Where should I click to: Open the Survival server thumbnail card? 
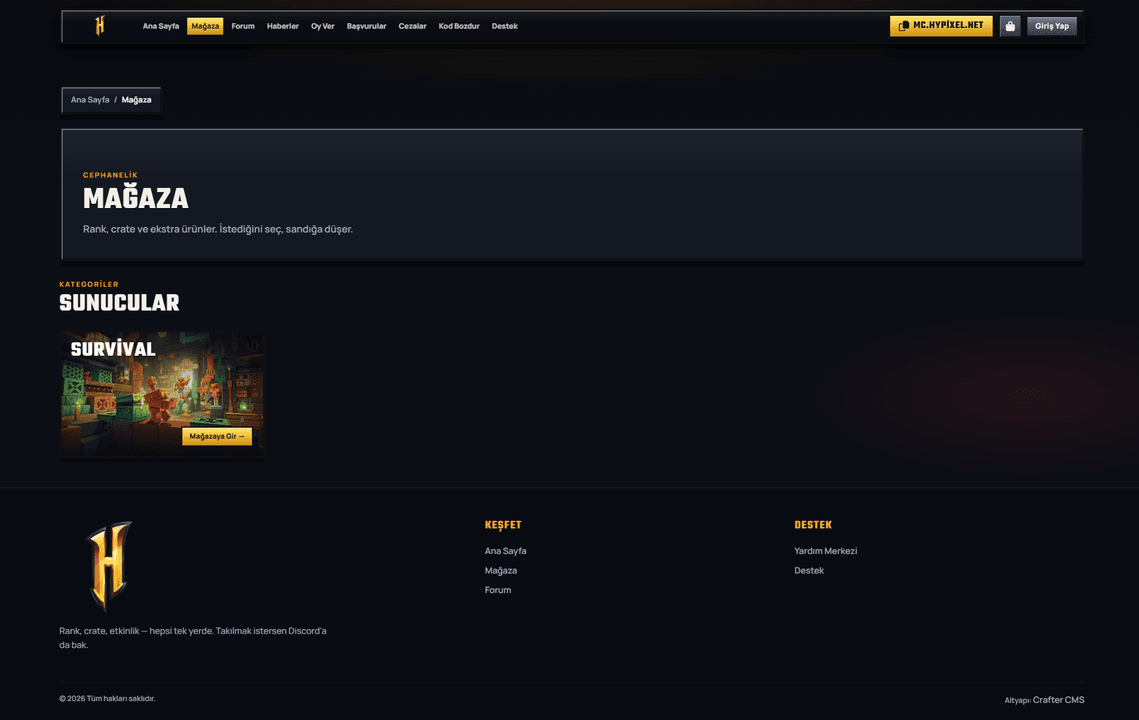(x=162, y=395)
